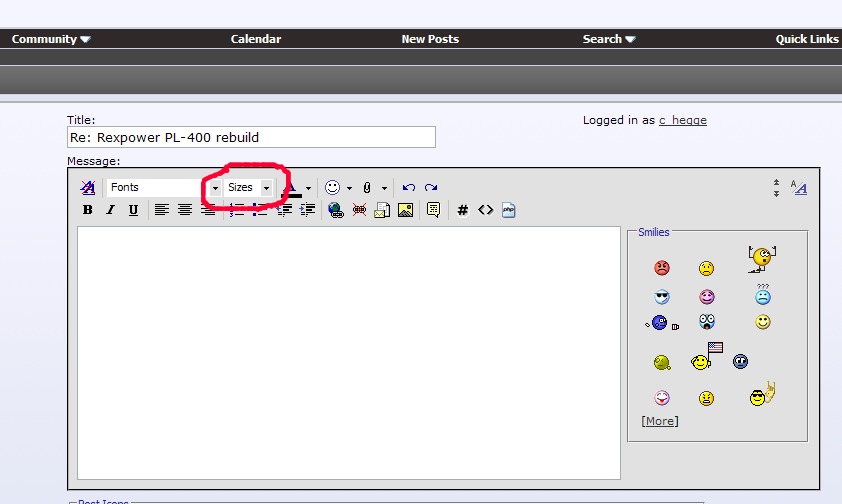The image size is (842, 504).
Task: Click the "Logged in as" text
Action: tap(619, 120)
